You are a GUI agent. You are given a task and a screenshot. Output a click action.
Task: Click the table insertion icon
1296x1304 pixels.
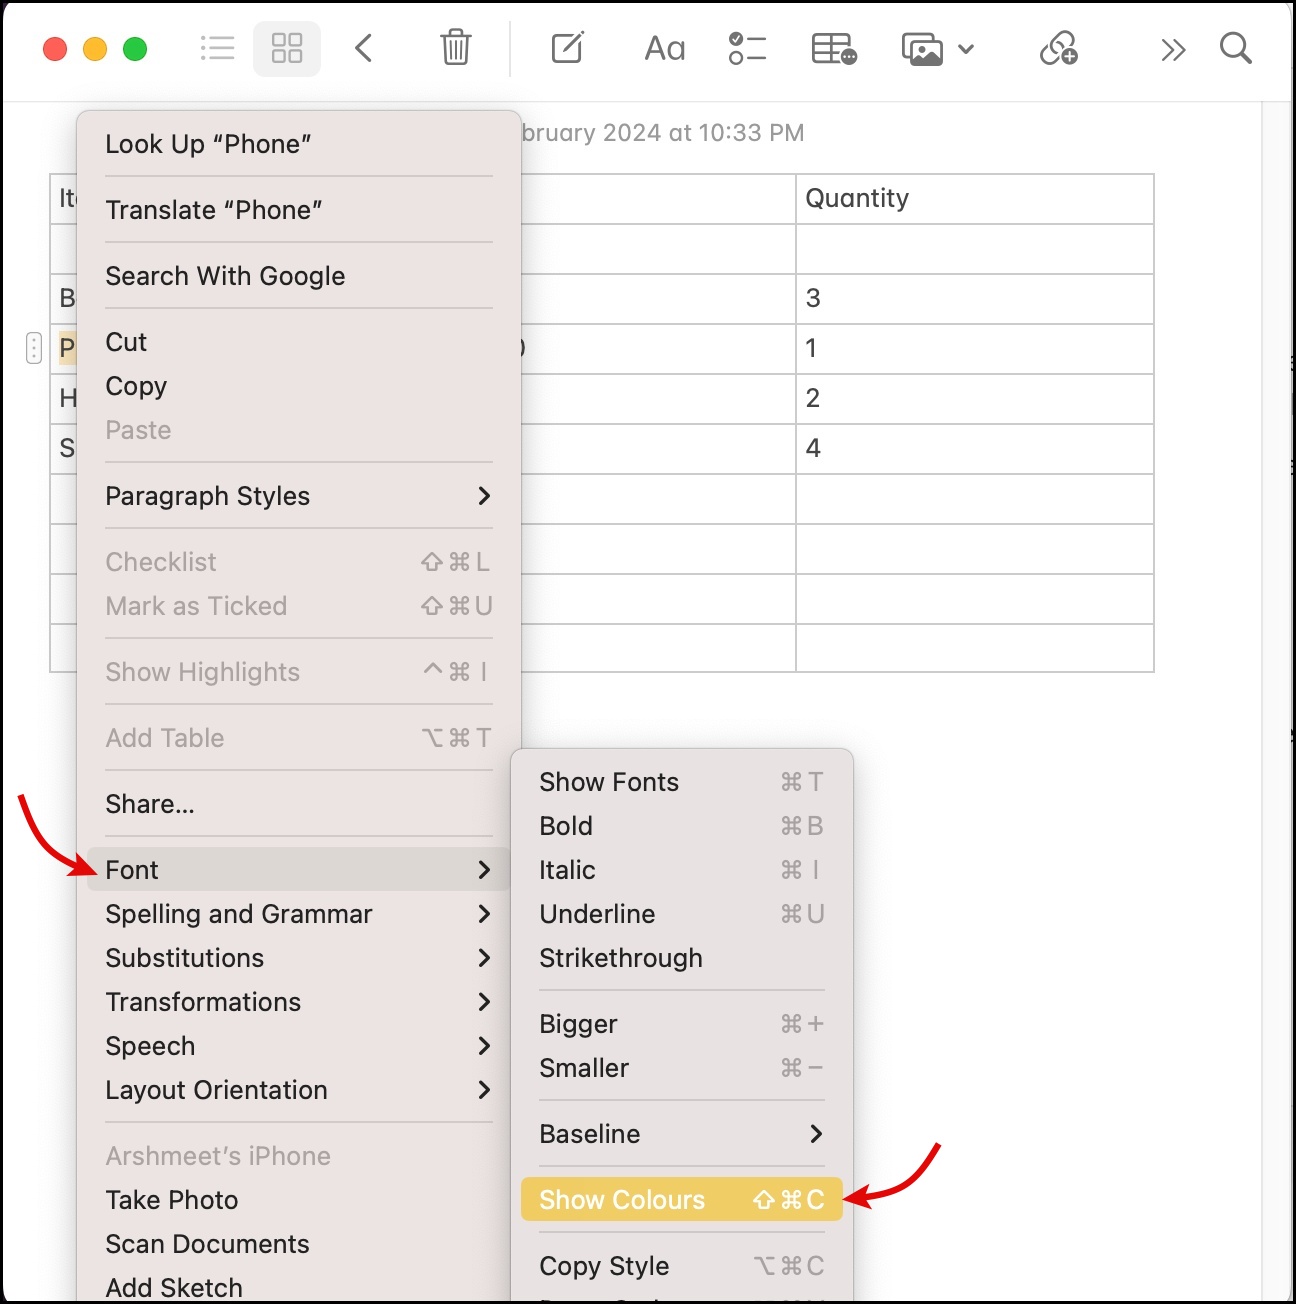click(833, 48)
